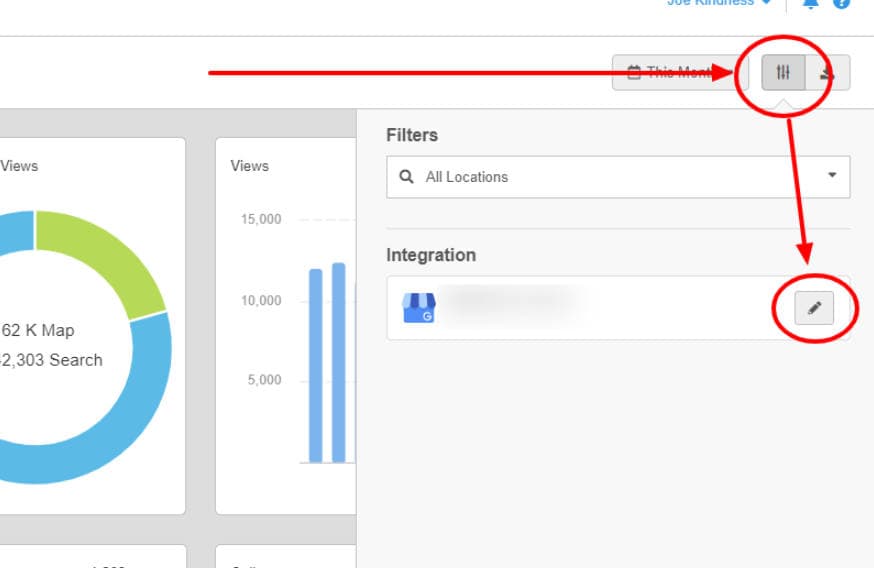
Task: Click the blue help question mark icon
Action: [841, 3]
